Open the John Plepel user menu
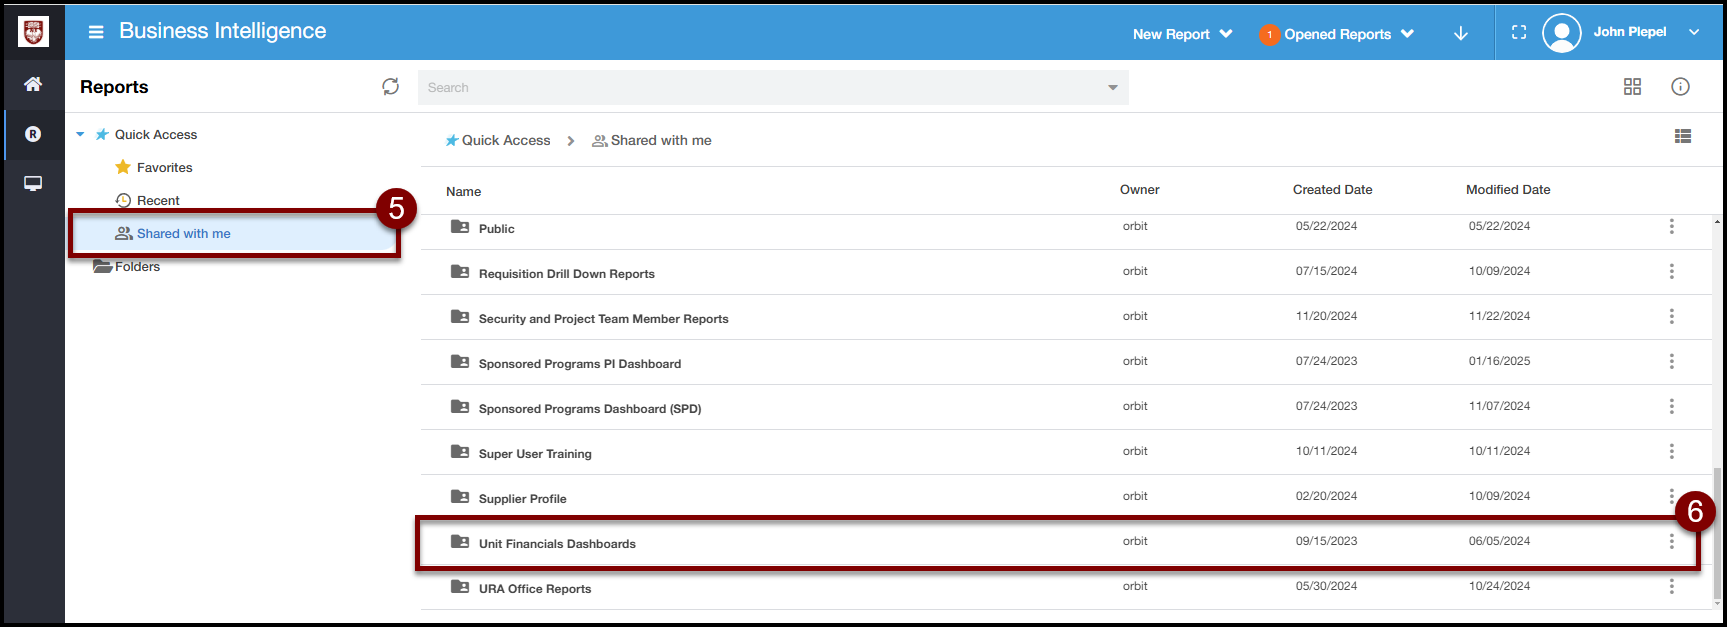 (1621, 32)
